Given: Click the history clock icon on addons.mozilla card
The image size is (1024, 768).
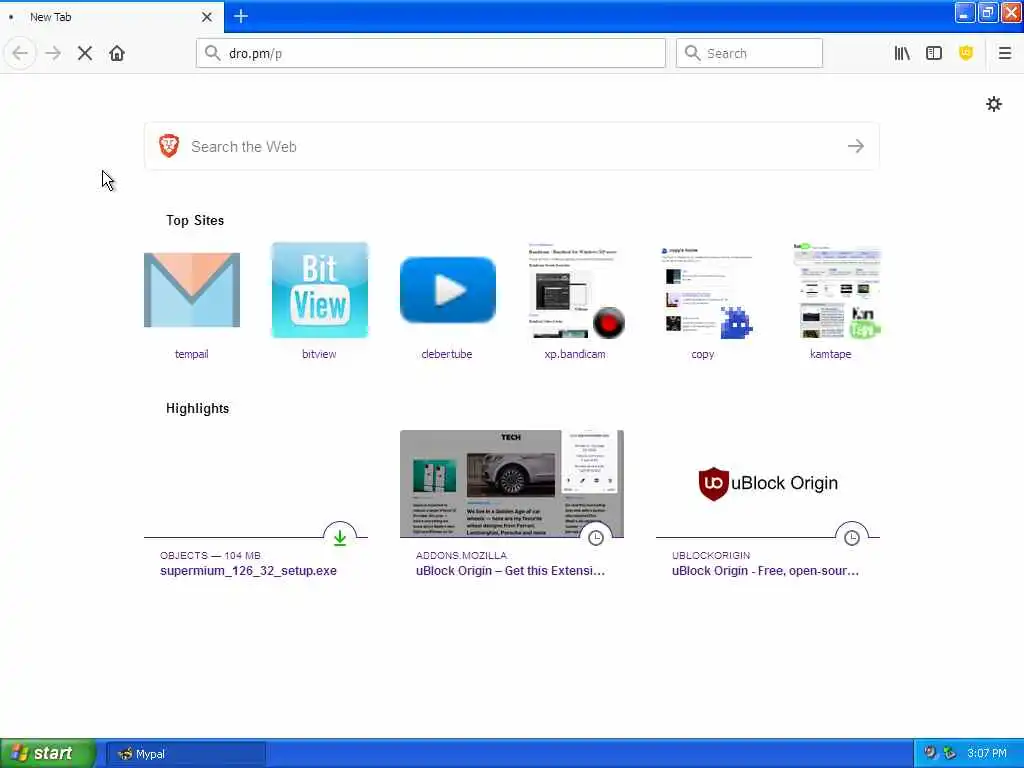Looking at the screenshot, I should coord(596,537).
